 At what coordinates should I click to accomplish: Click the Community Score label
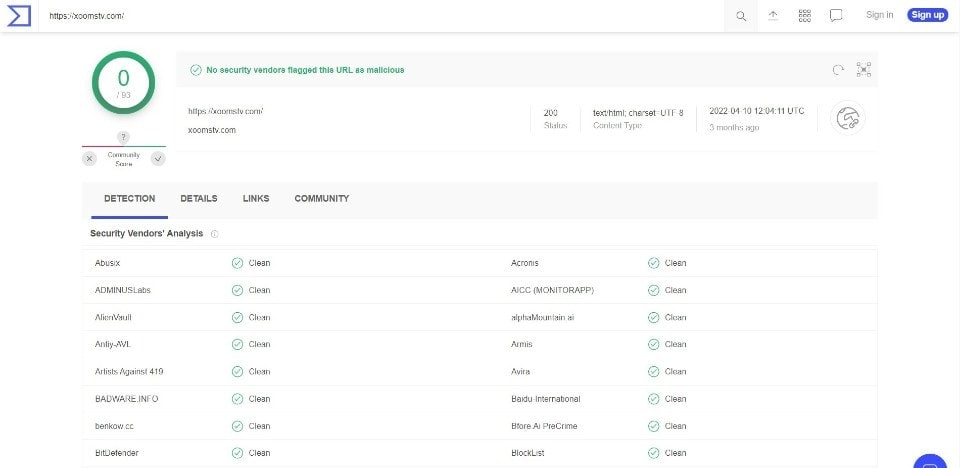pos(124,159)
